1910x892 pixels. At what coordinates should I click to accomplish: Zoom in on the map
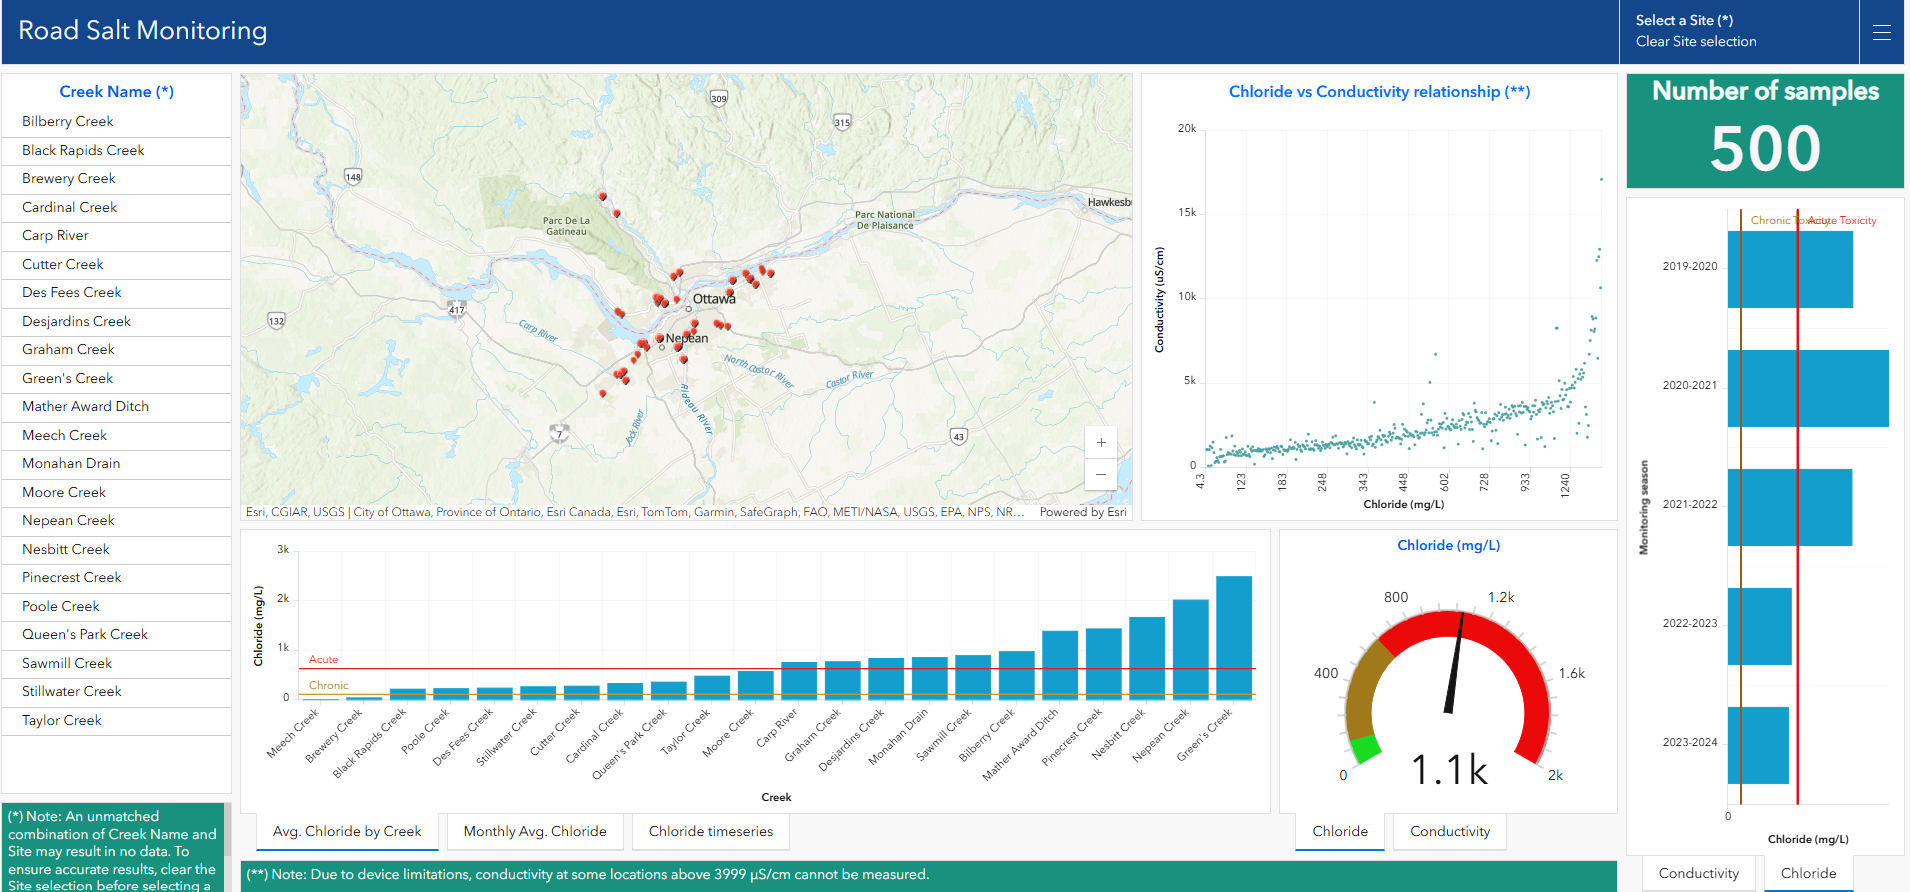click(x=1100, y=442)
